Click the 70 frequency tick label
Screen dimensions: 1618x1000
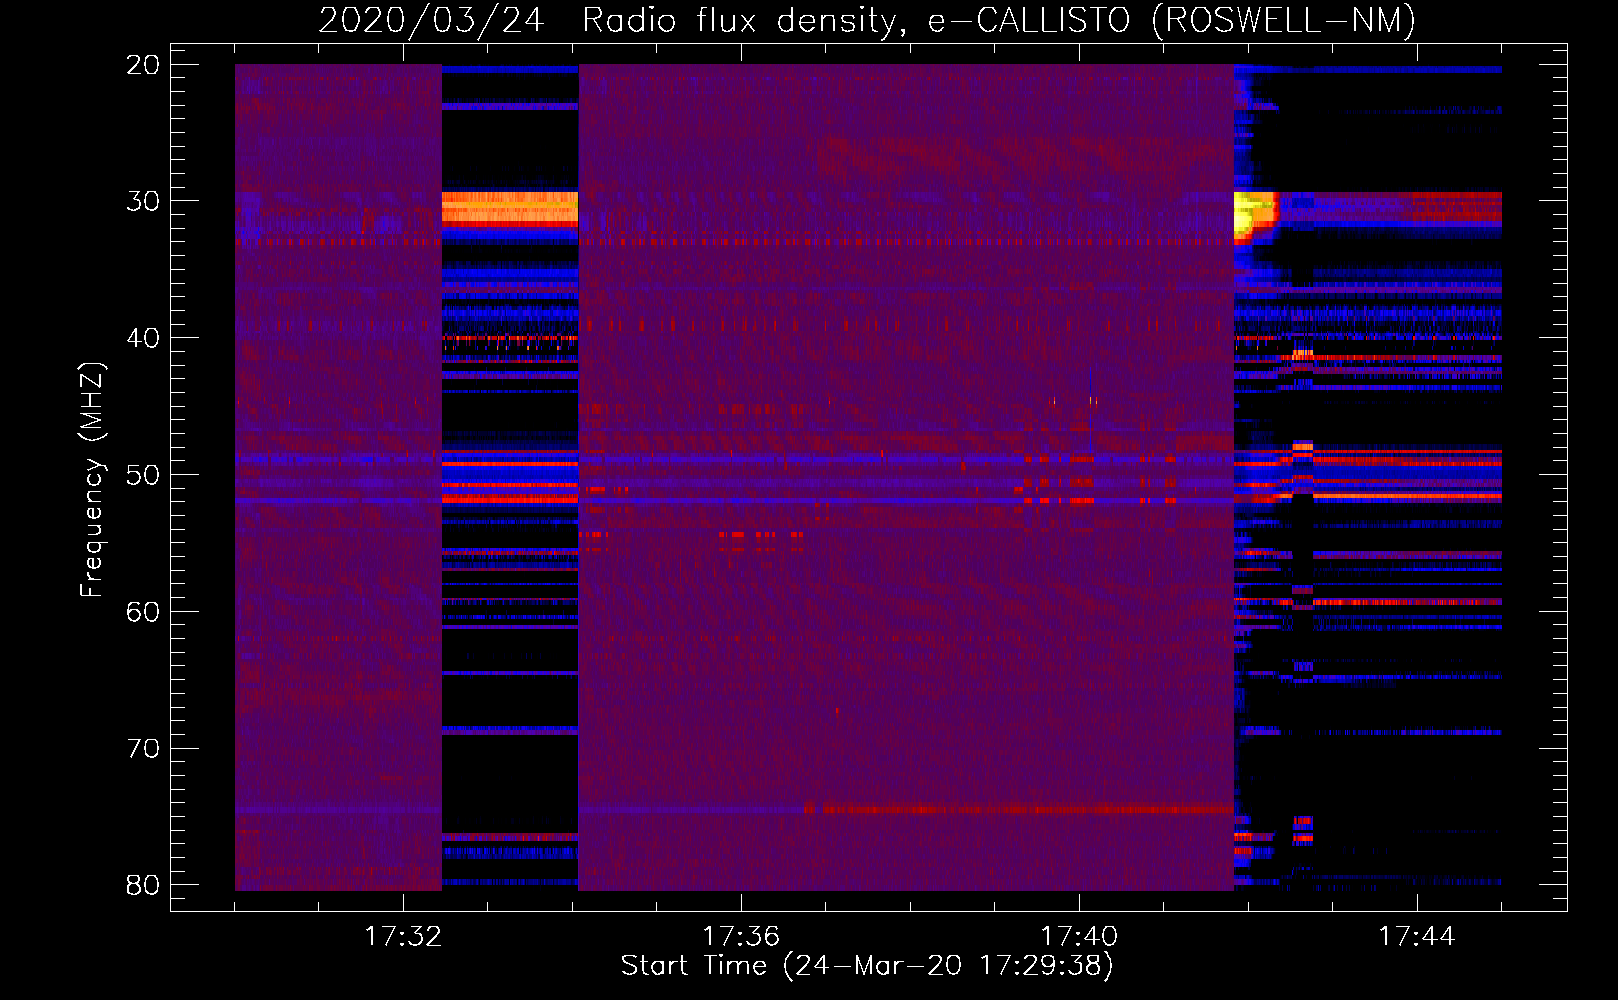[x=143, y=748]
